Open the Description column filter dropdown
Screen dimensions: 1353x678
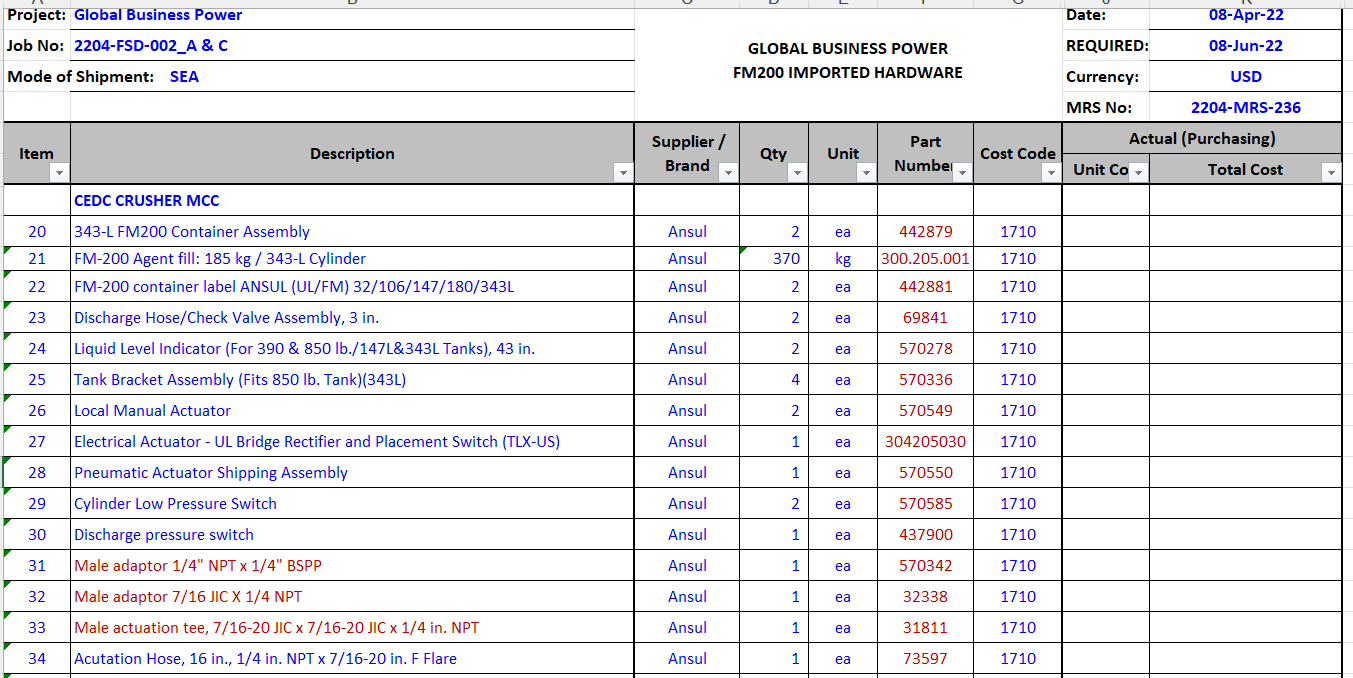point(624,173)
